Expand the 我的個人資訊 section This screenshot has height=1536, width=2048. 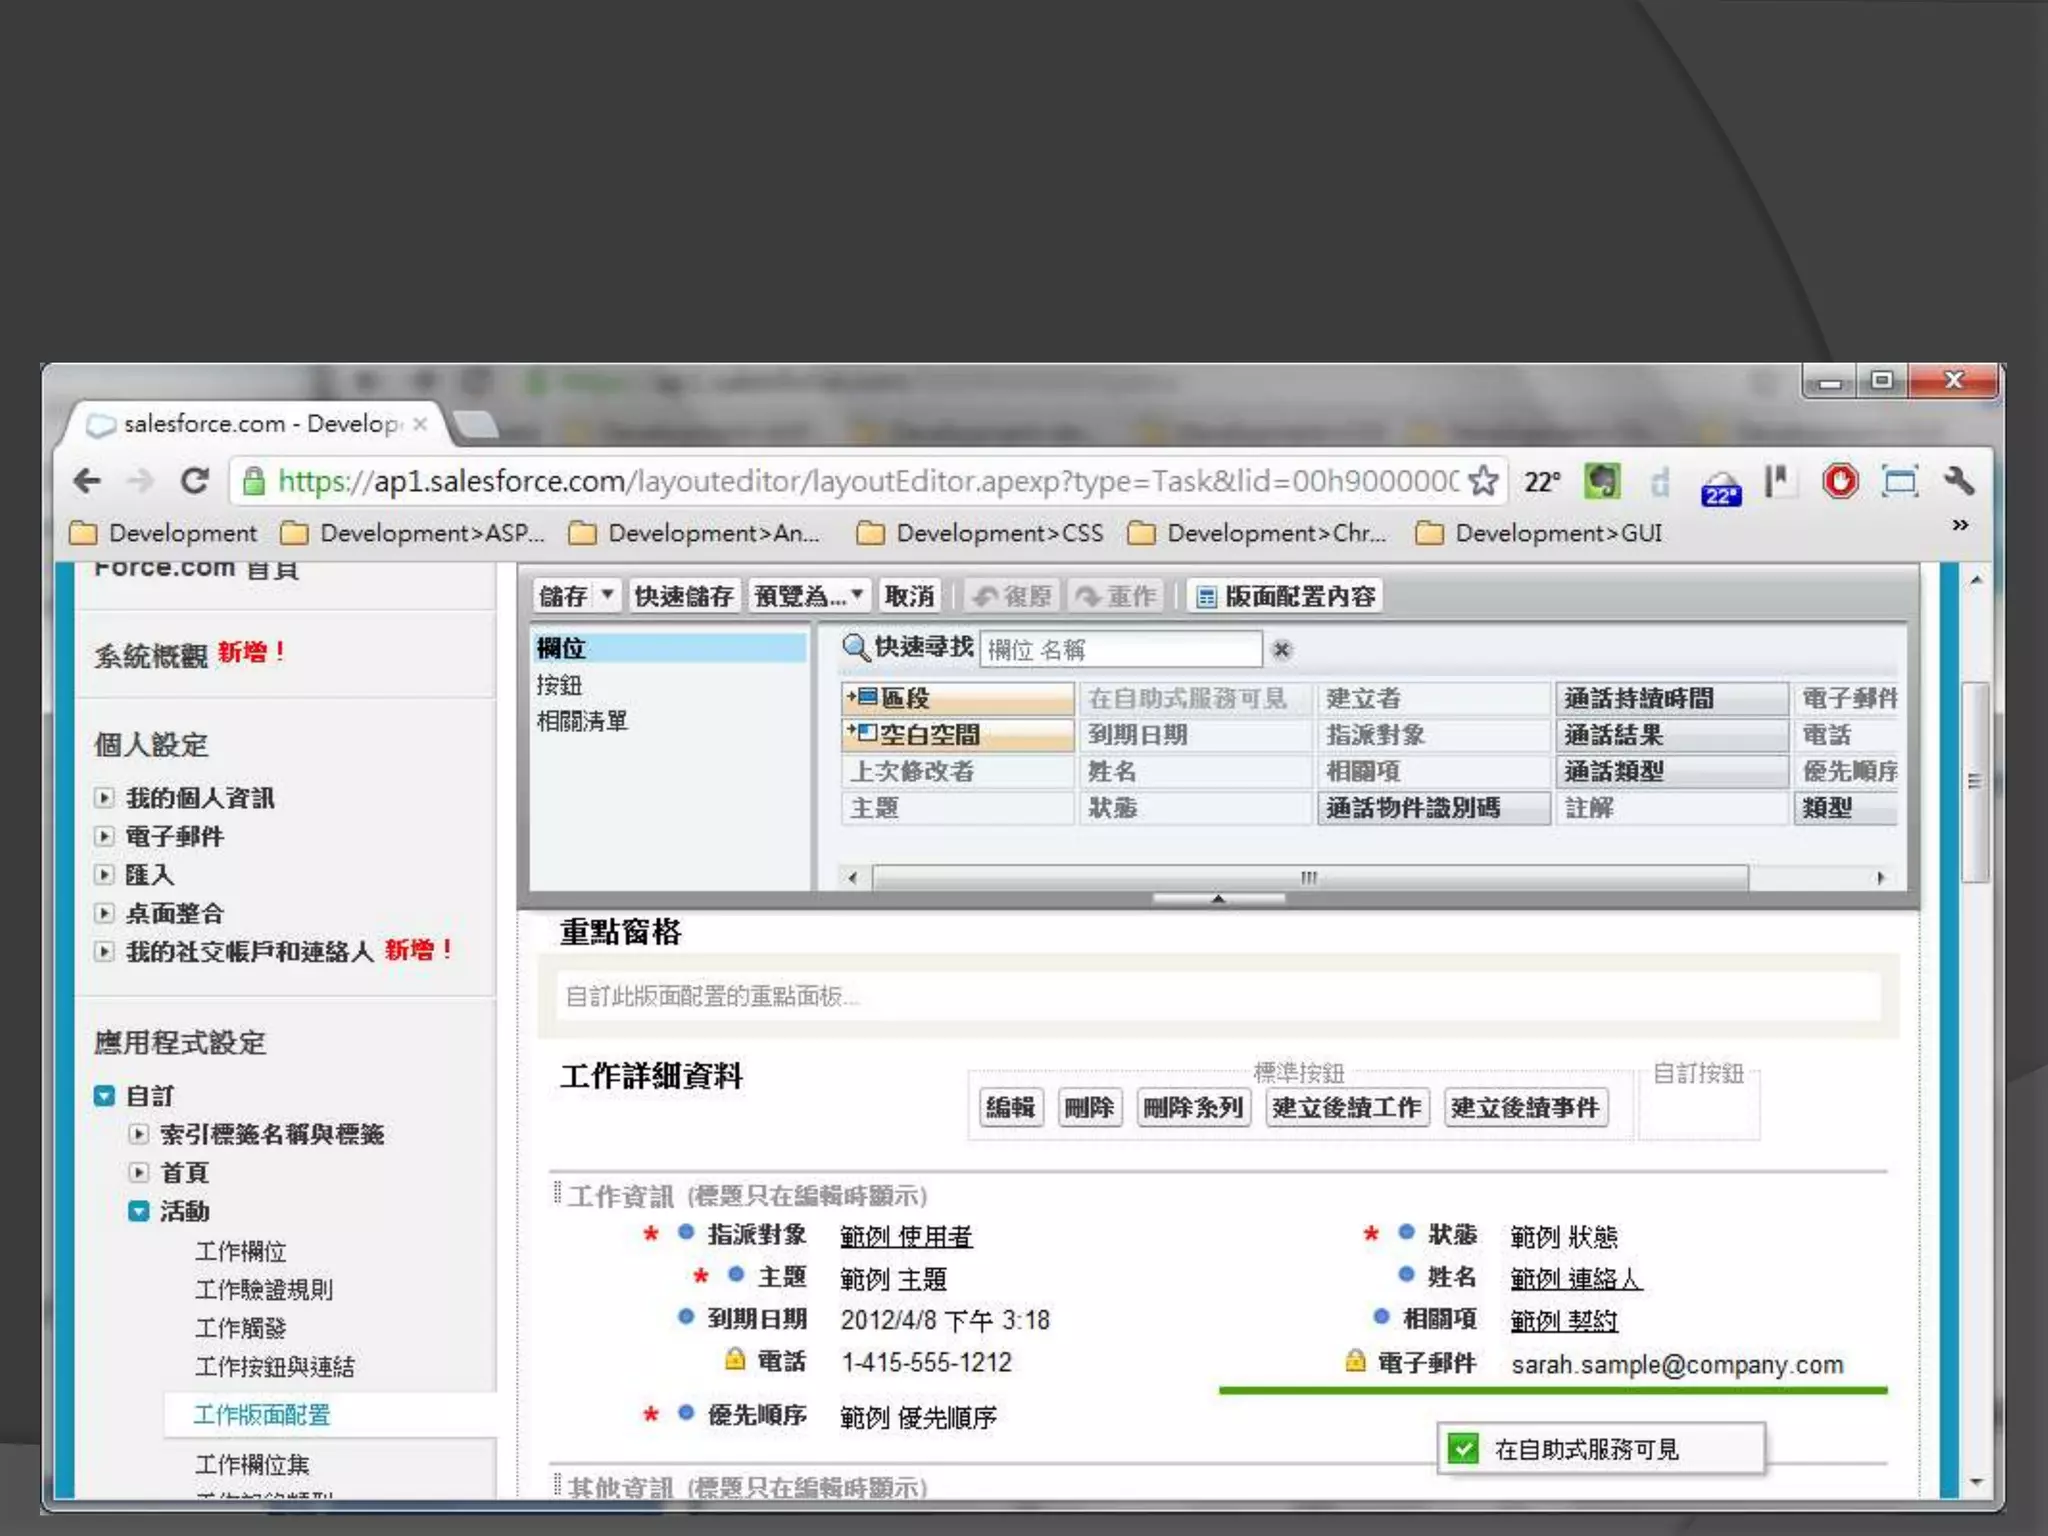tap(104, 797)
